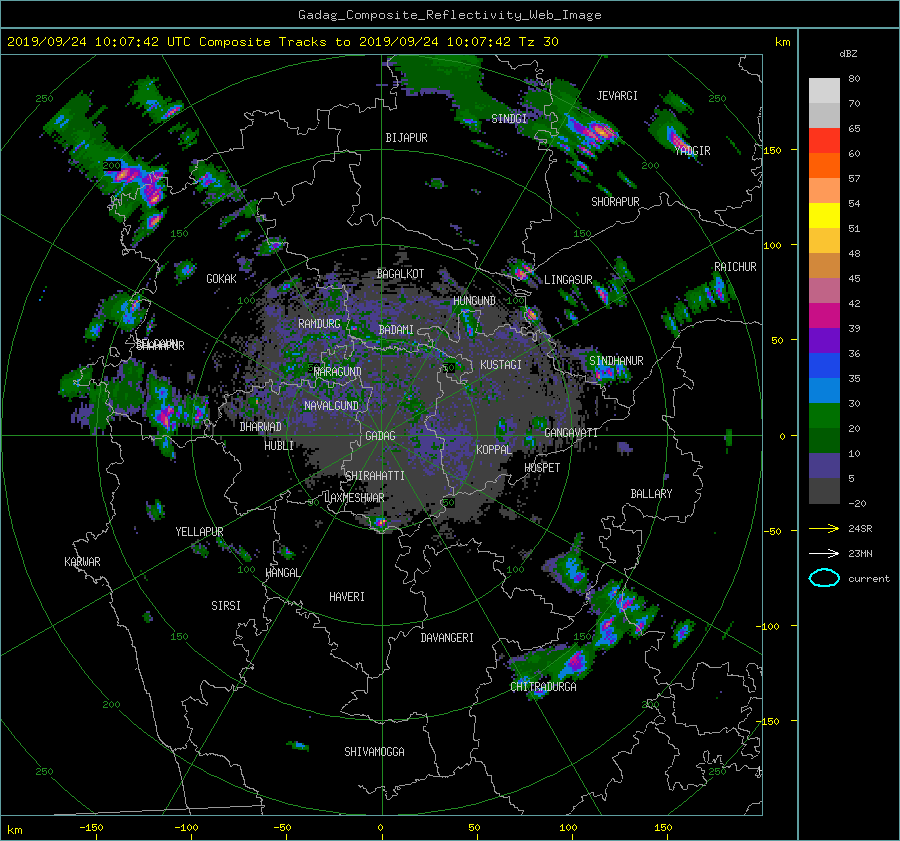Screen dimensions: 900x841
Task: Click the yellow 51 dBZ legend swatch
Action: (x=824, y=215)
